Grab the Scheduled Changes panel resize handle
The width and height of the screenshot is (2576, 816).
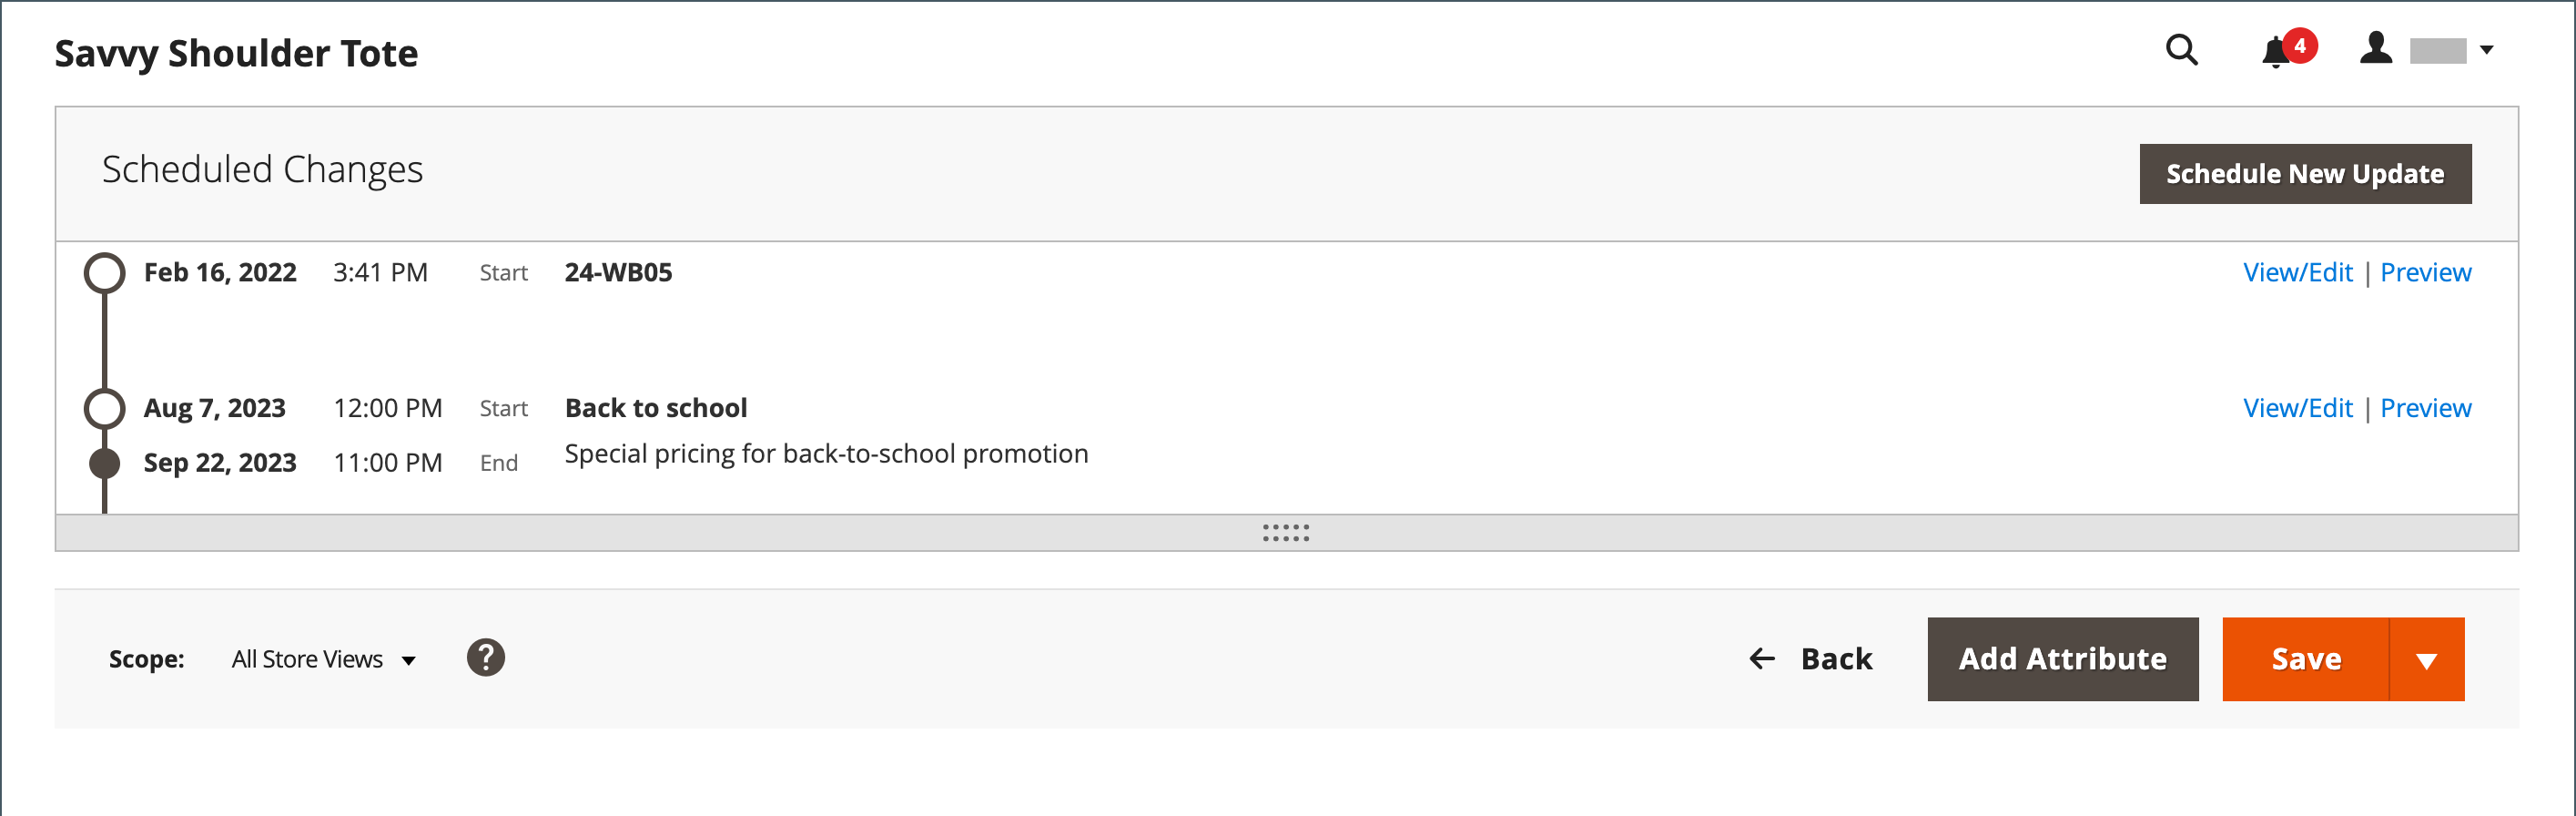[x=1286, y=533]
